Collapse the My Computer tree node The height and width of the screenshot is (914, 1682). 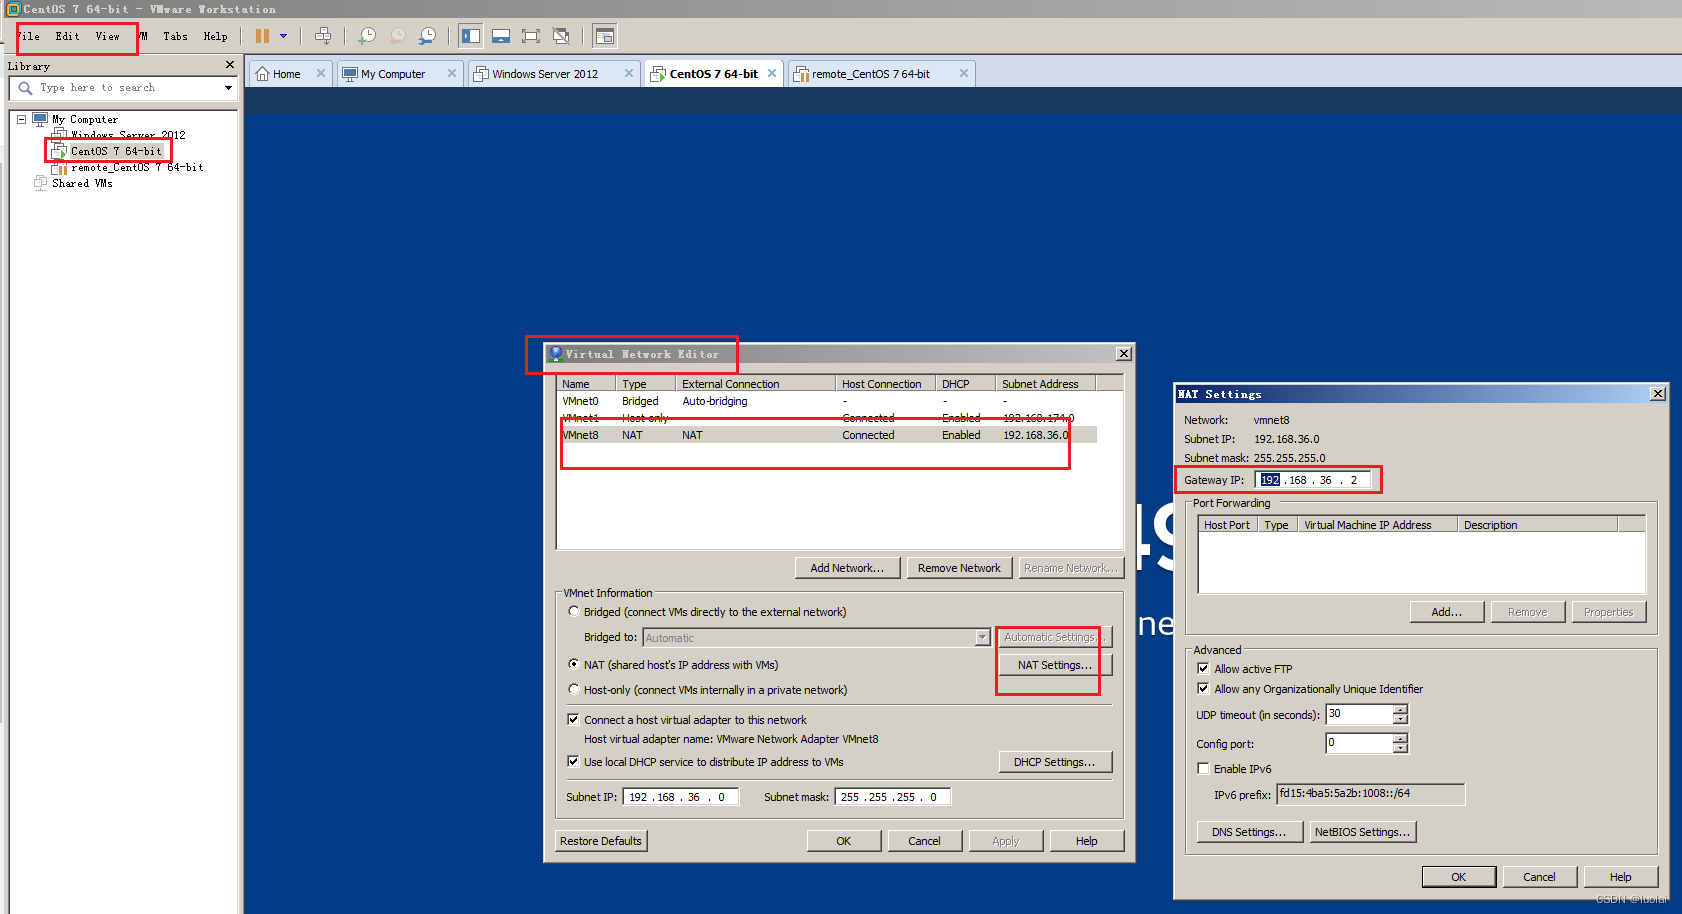click(x=21, y=119)
